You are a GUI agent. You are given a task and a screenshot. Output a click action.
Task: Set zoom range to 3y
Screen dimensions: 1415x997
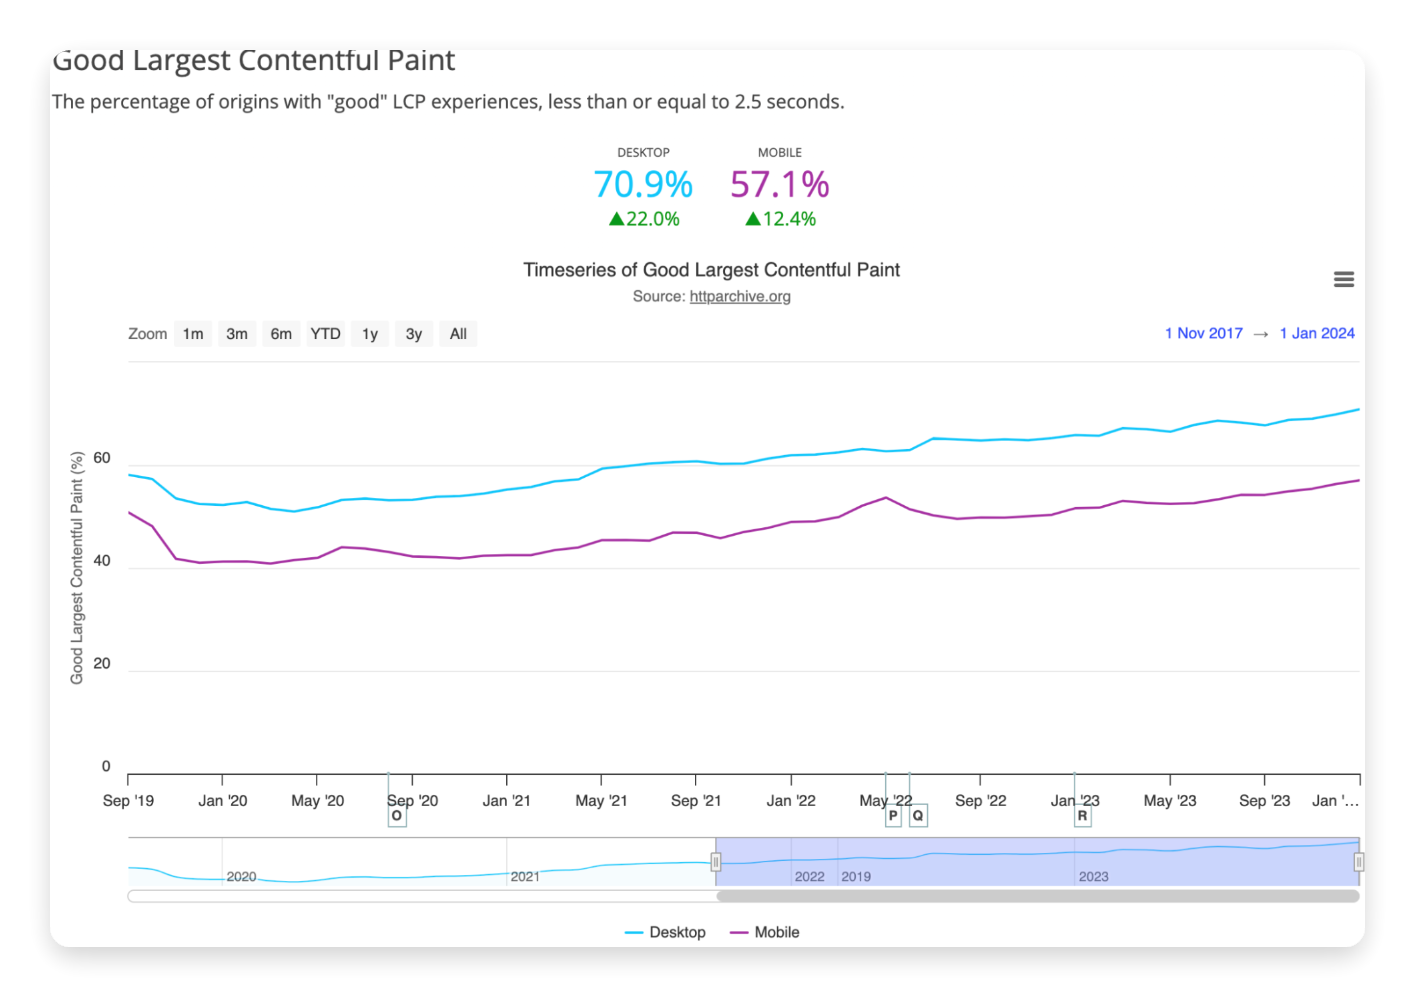pos(414,334)
